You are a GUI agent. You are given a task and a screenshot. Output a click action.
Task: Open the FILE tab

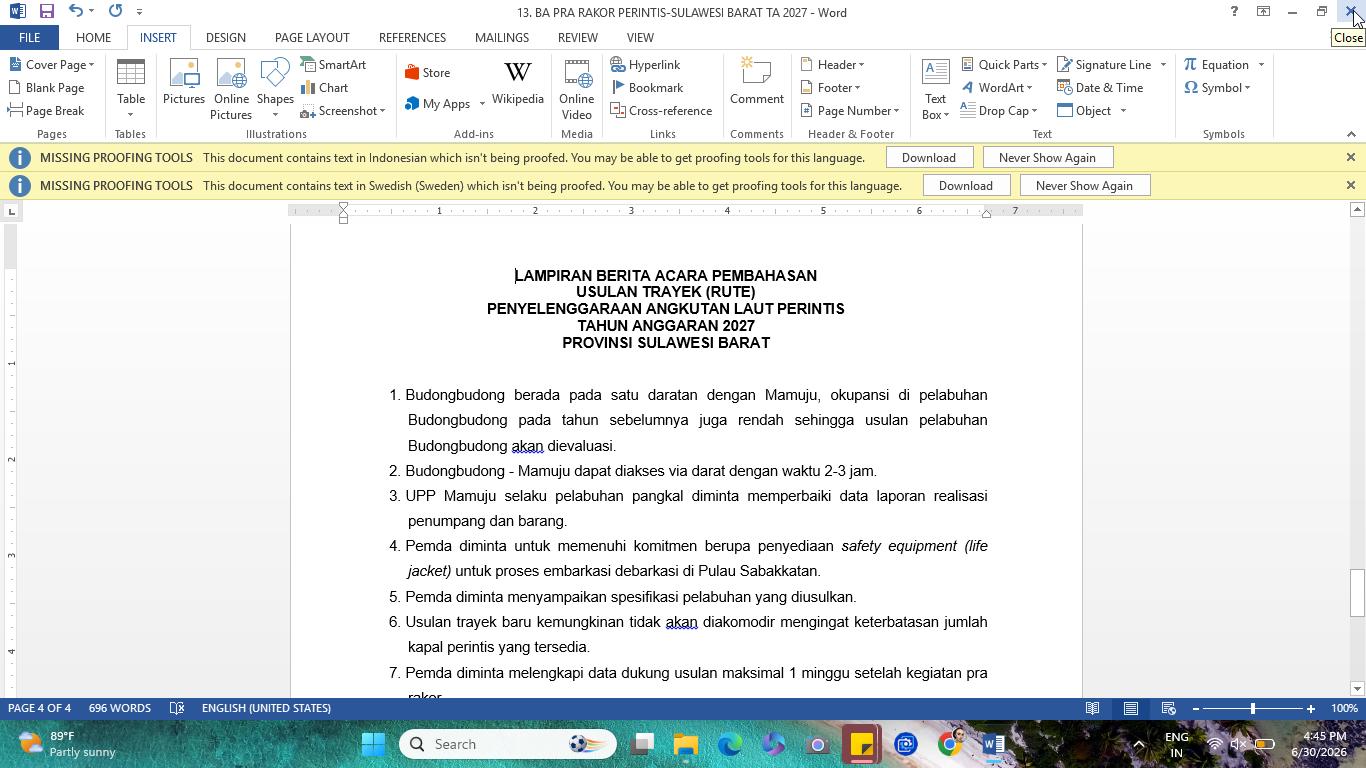pos(29,37)
